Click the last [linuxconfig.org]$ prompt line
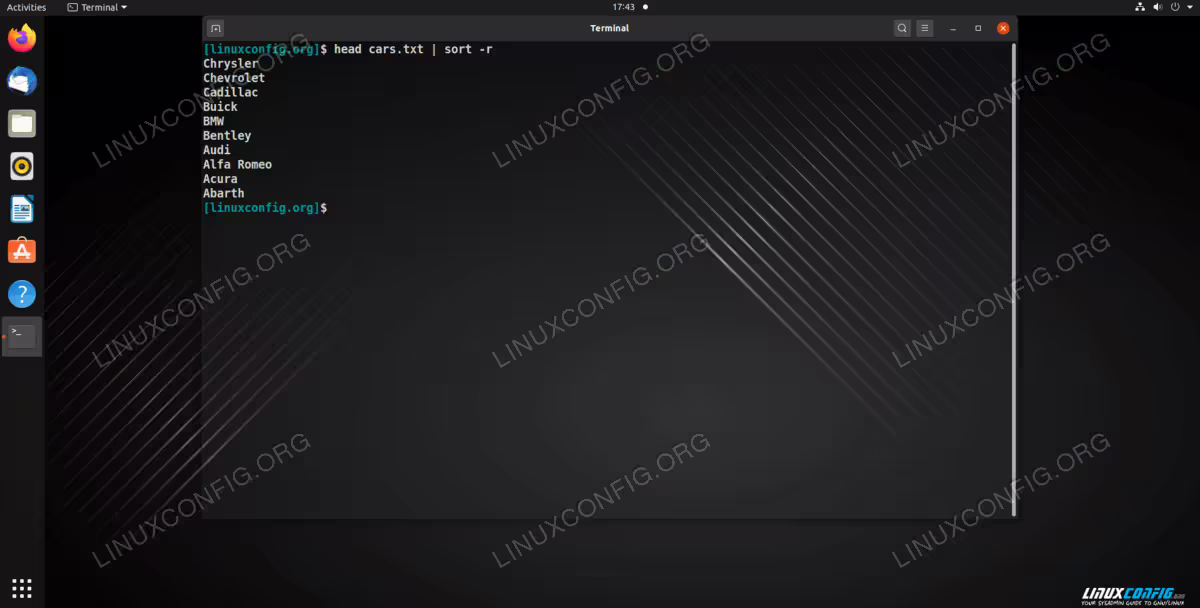 (x=265, y=208)
